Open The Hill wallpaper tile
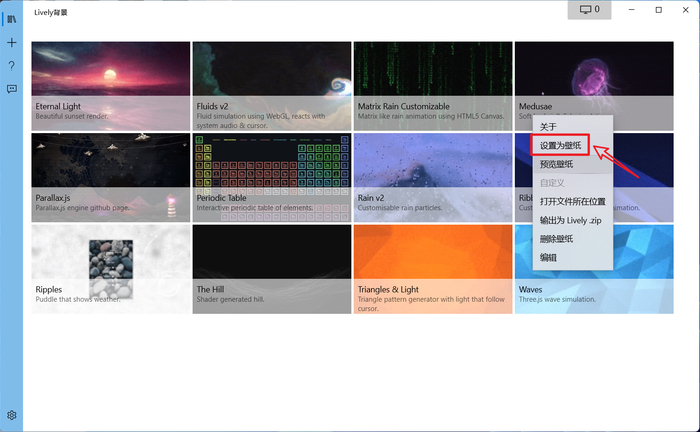The width and height of the screenshot is (700, 432). [x=271, y=265]
